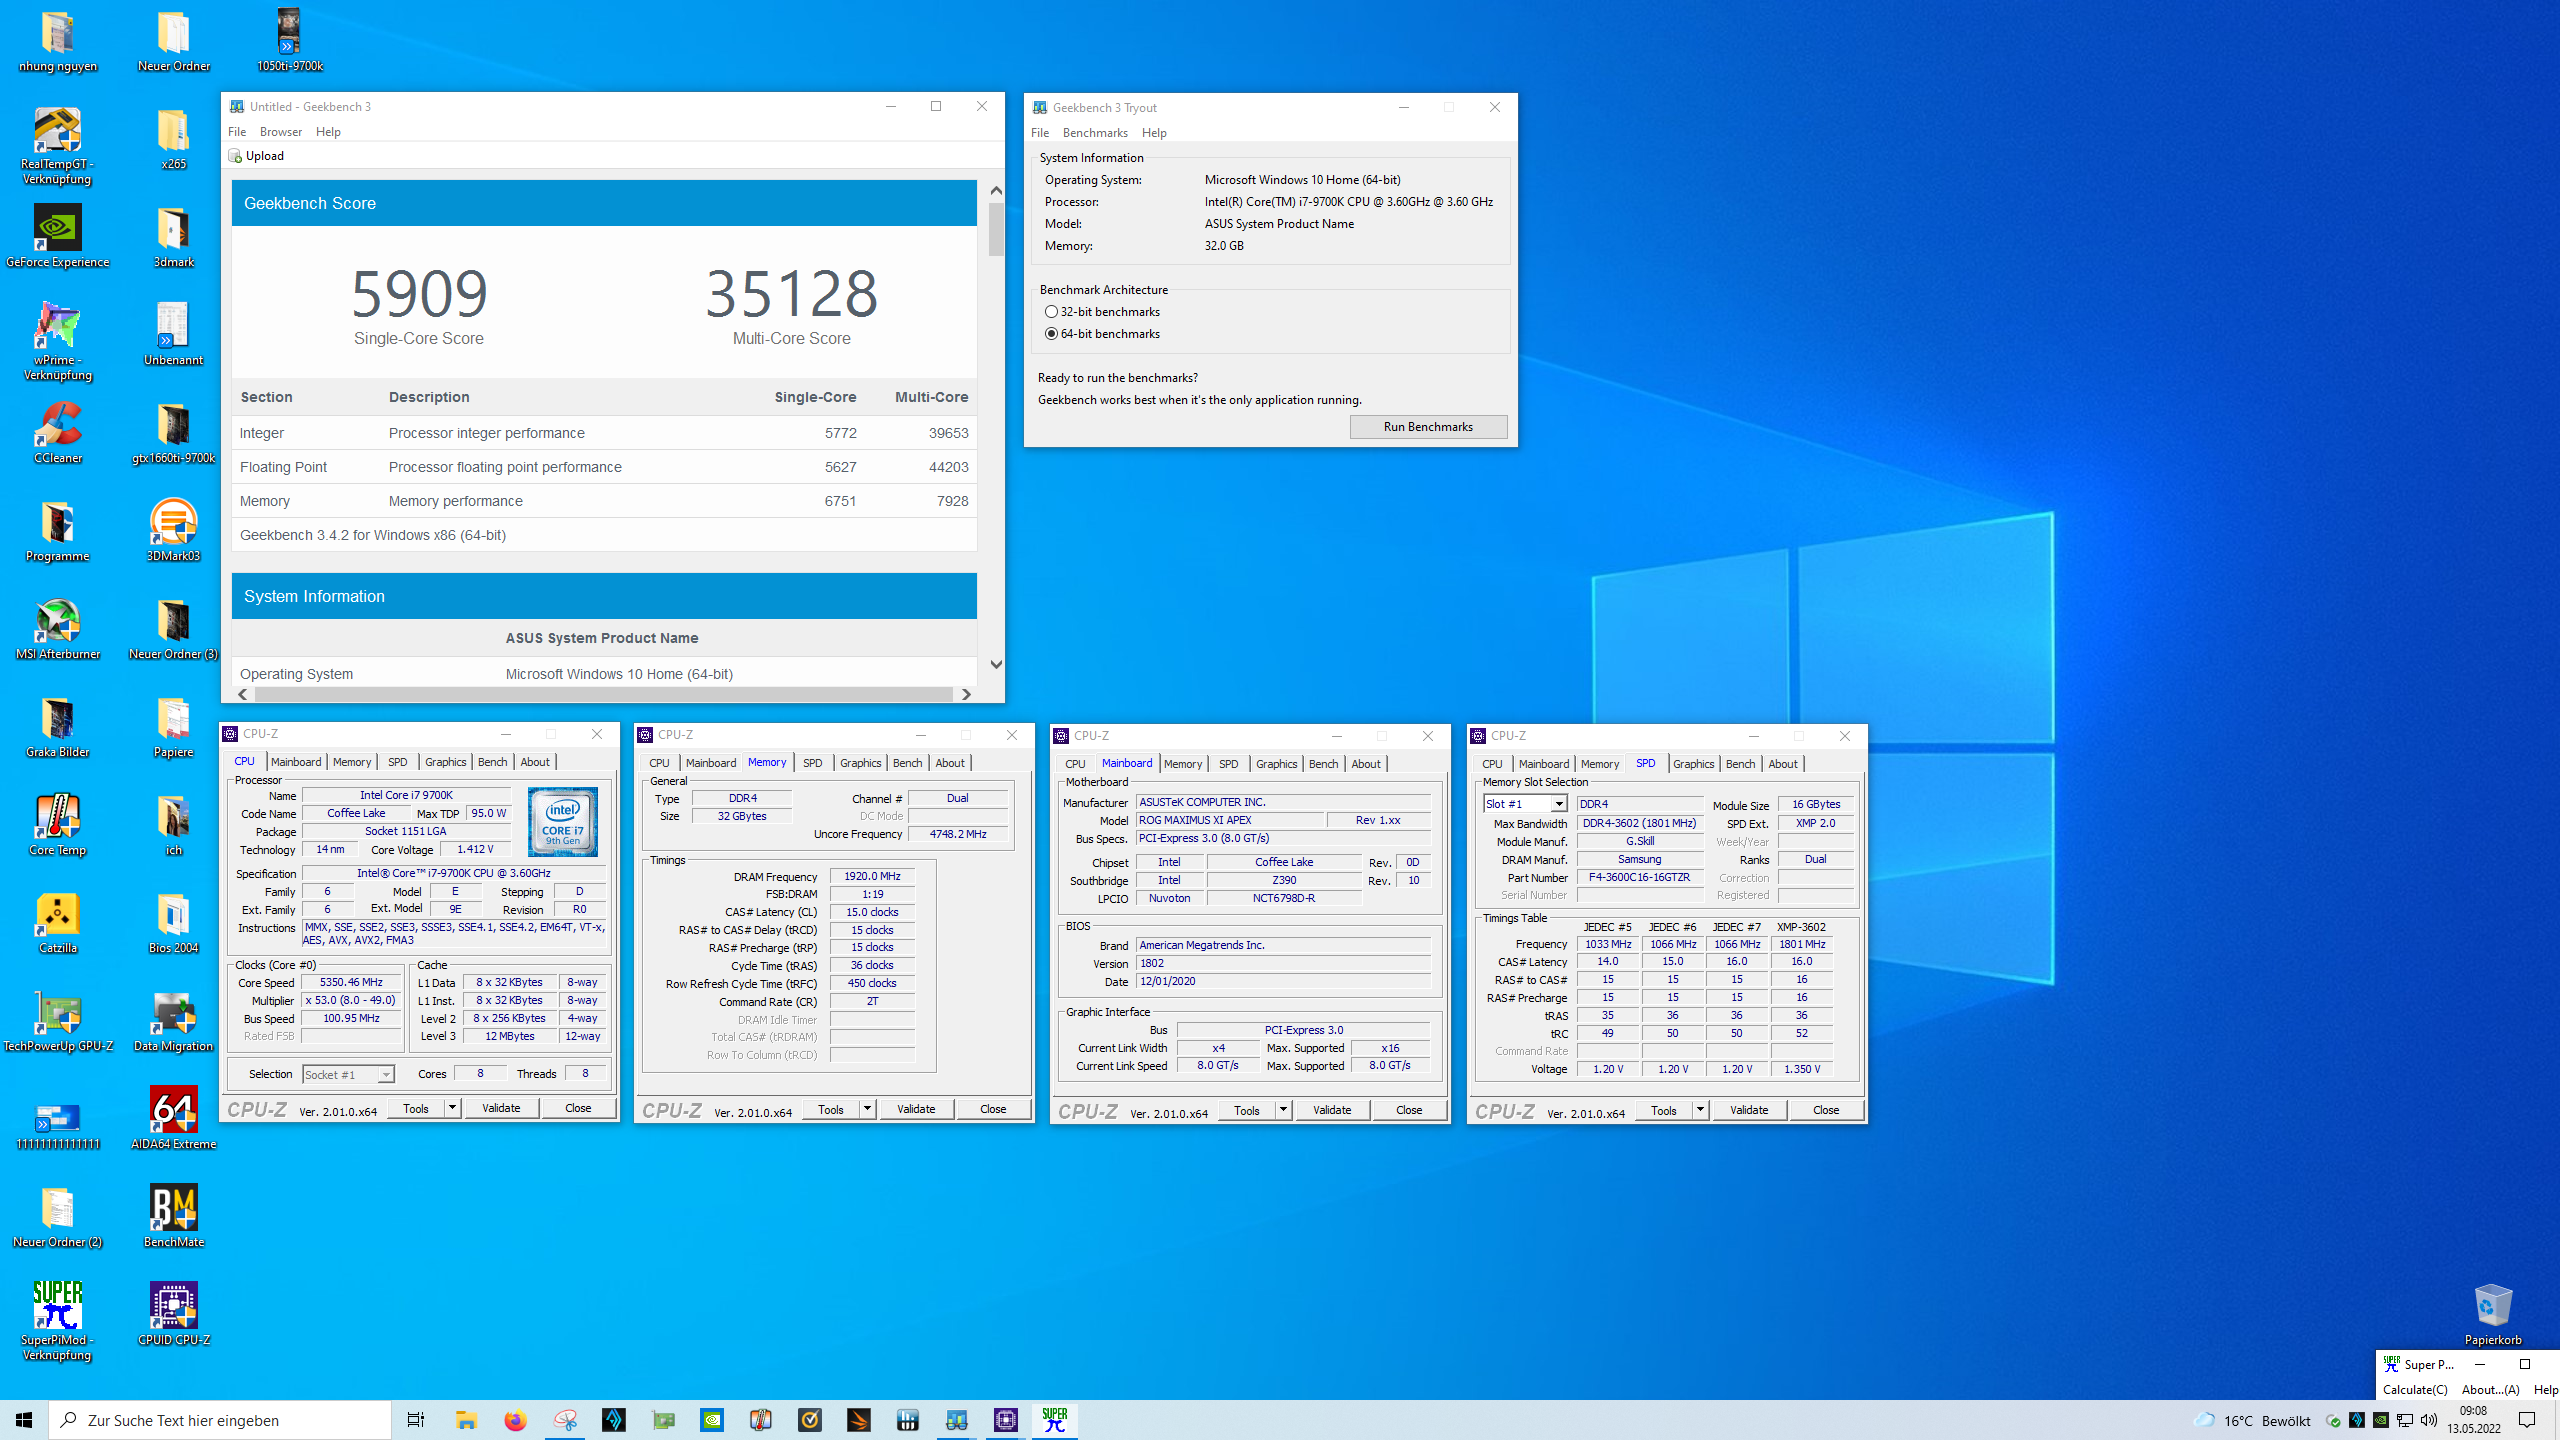Open the Catzilla desktop icon
The height and width of the screenshot is (1440, 2560).
57,923
